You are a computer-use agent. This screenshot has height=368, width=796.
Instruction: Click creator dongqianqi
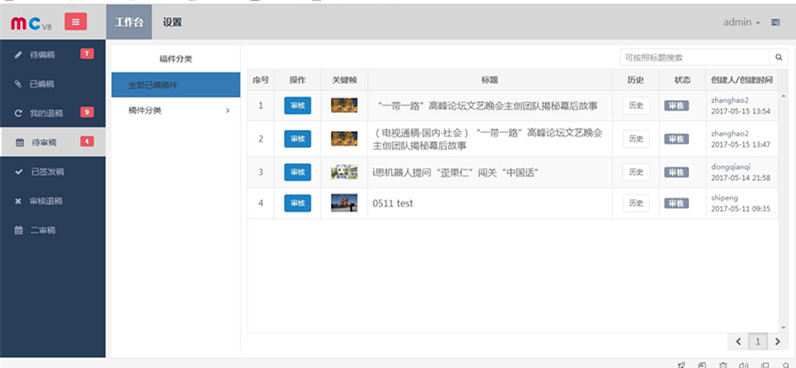pos(731,167)
